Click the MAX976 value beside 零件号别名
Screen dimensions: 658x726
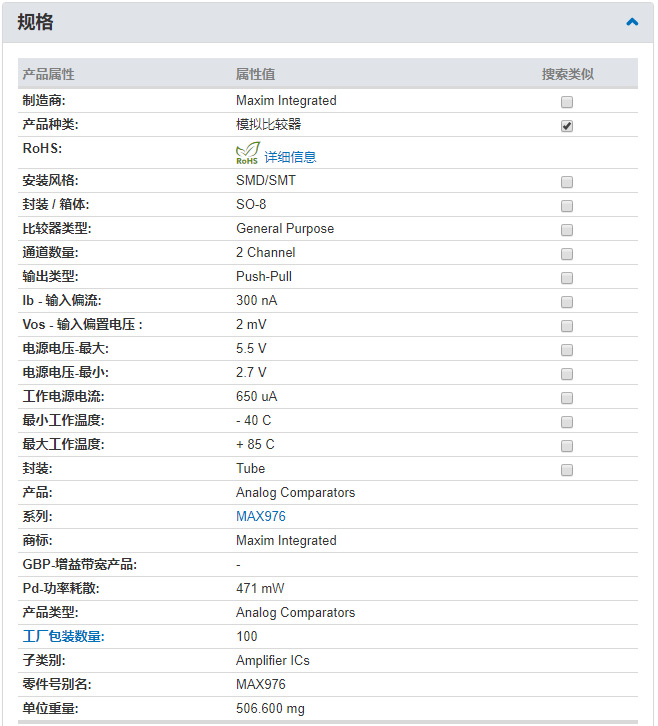(261, 684)
